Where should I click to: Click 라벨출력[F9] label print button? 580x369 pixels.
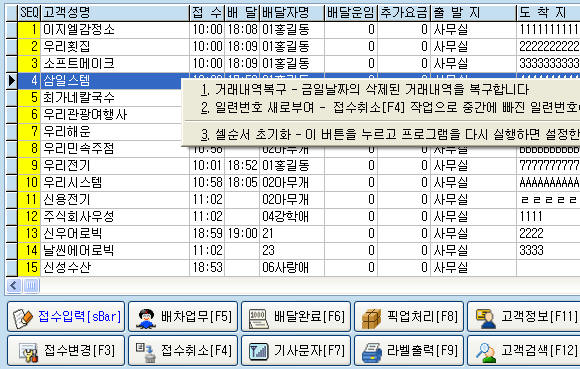(409, 351)
